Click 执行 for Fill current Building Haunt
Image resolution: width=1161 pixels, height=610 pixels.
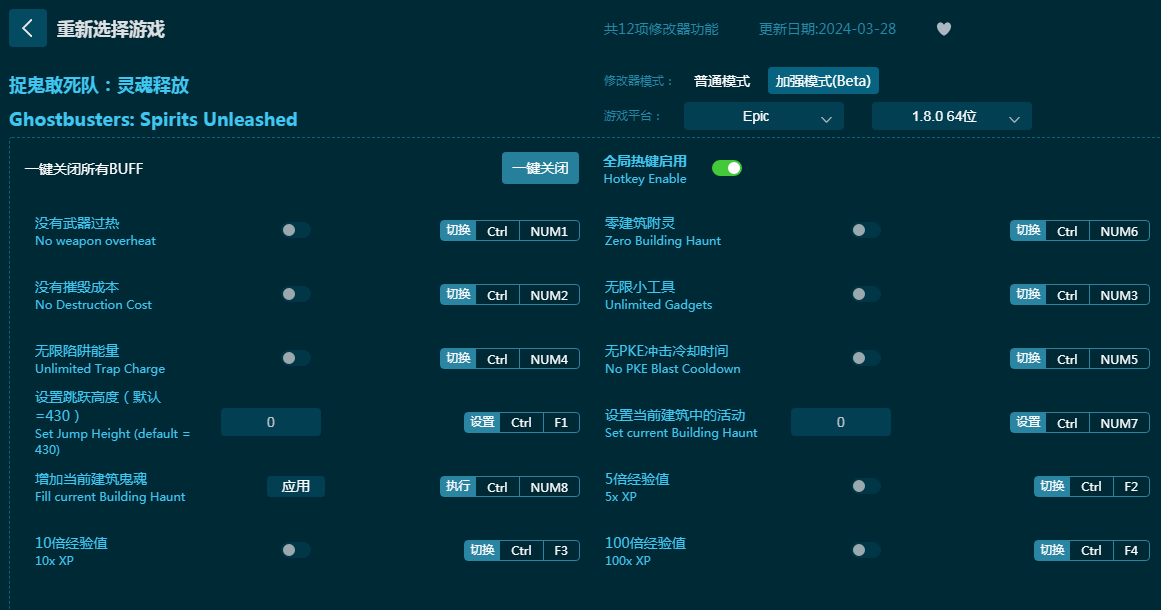click(458, 486)
